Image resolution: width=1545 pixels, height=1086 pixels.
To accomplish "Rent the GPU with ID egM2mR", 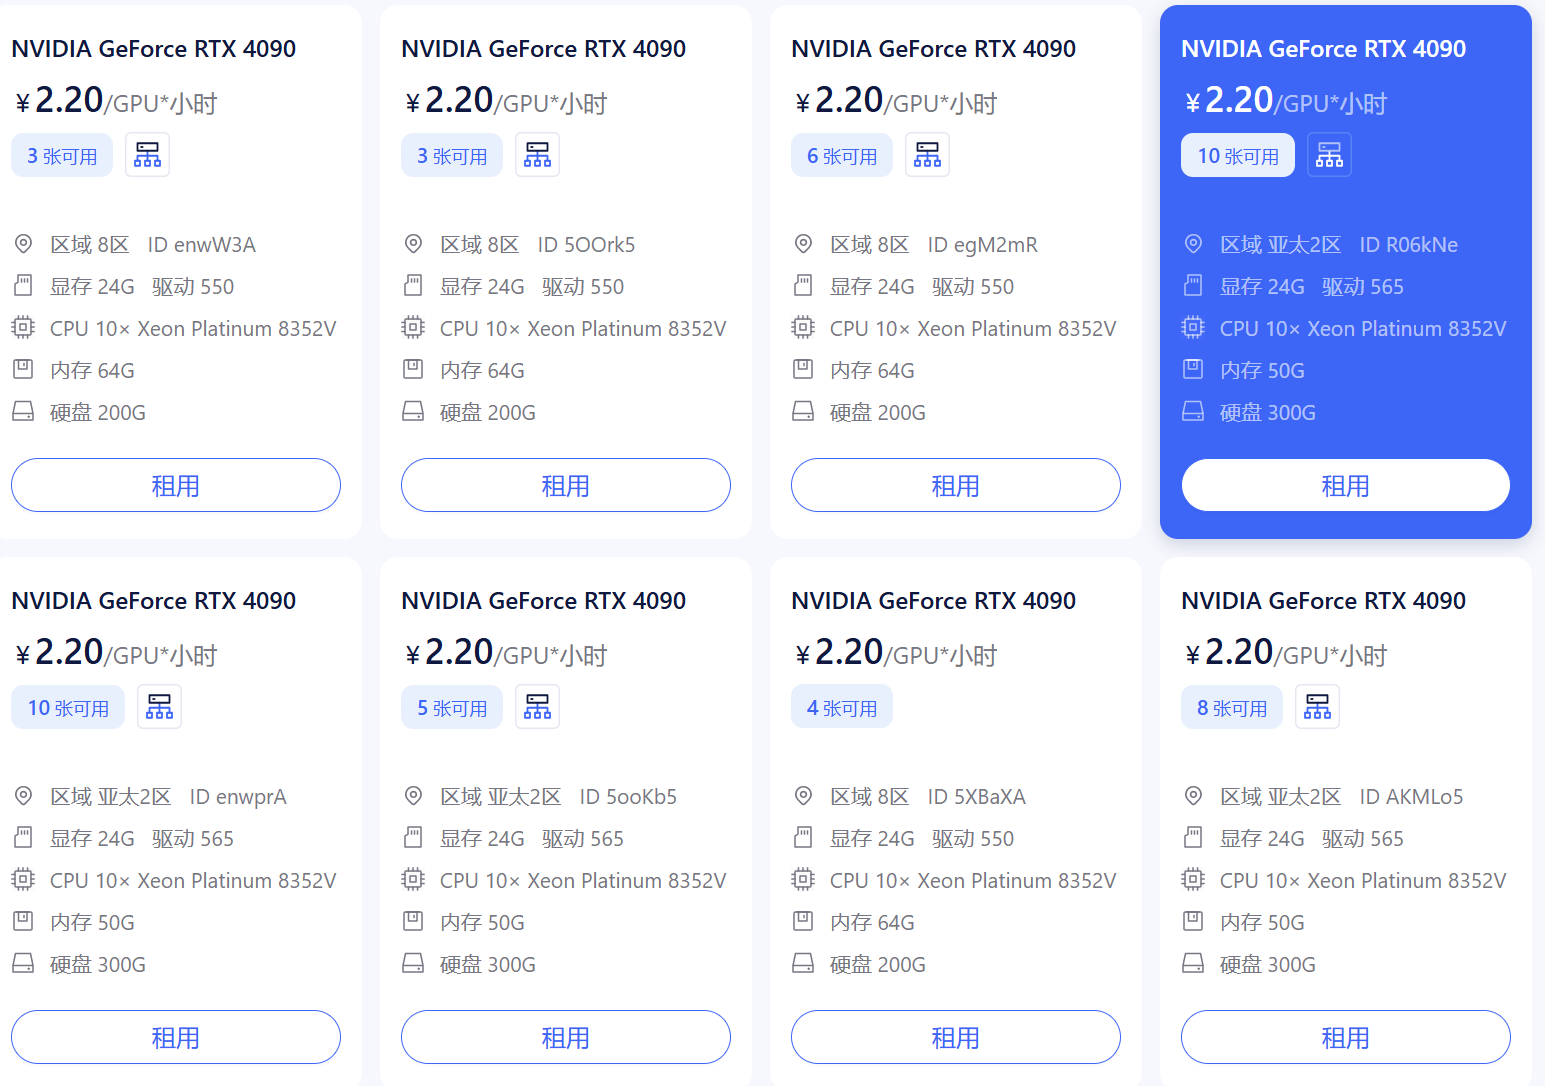I will (x=956, y=485).
